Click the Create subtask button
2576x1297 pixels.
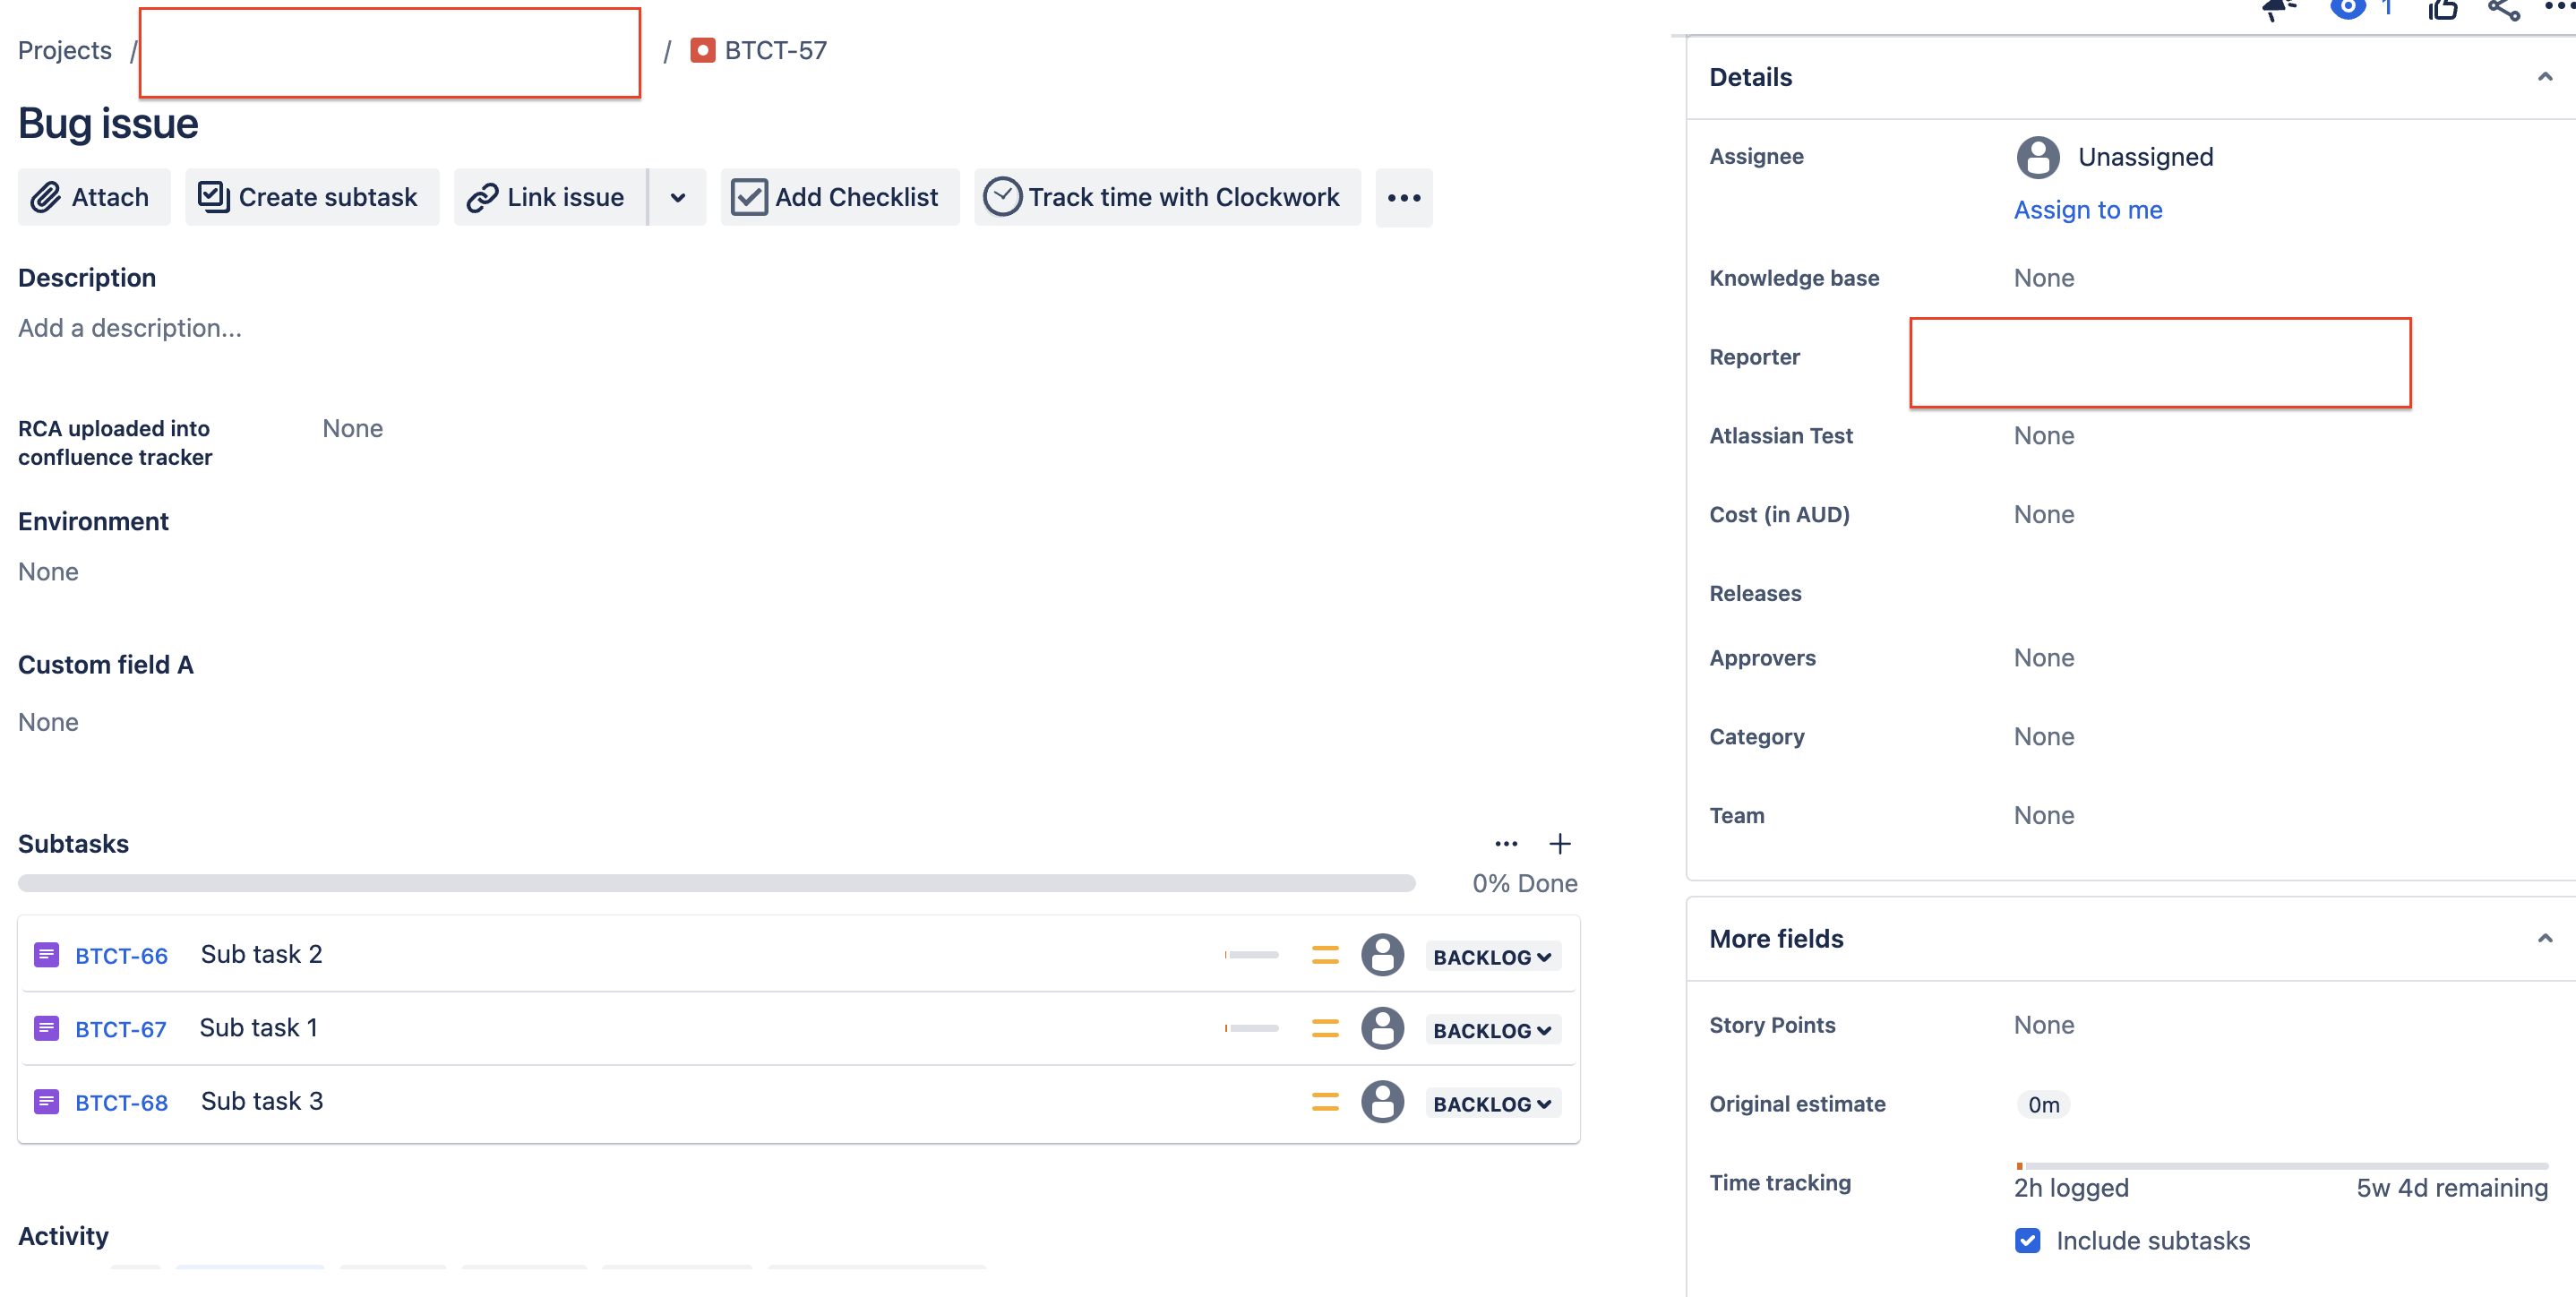[x=310, y=197]
